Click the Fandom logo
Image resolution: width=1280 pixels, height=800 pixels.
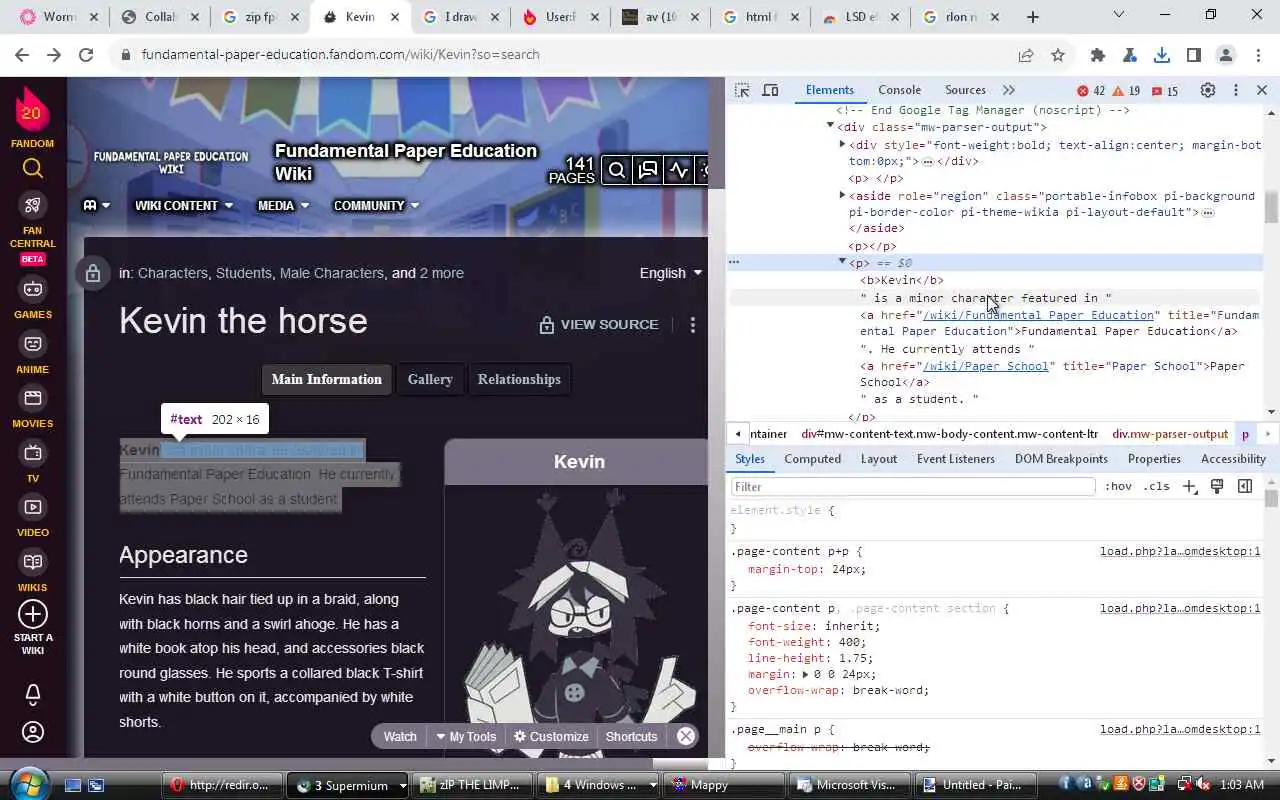32,110
